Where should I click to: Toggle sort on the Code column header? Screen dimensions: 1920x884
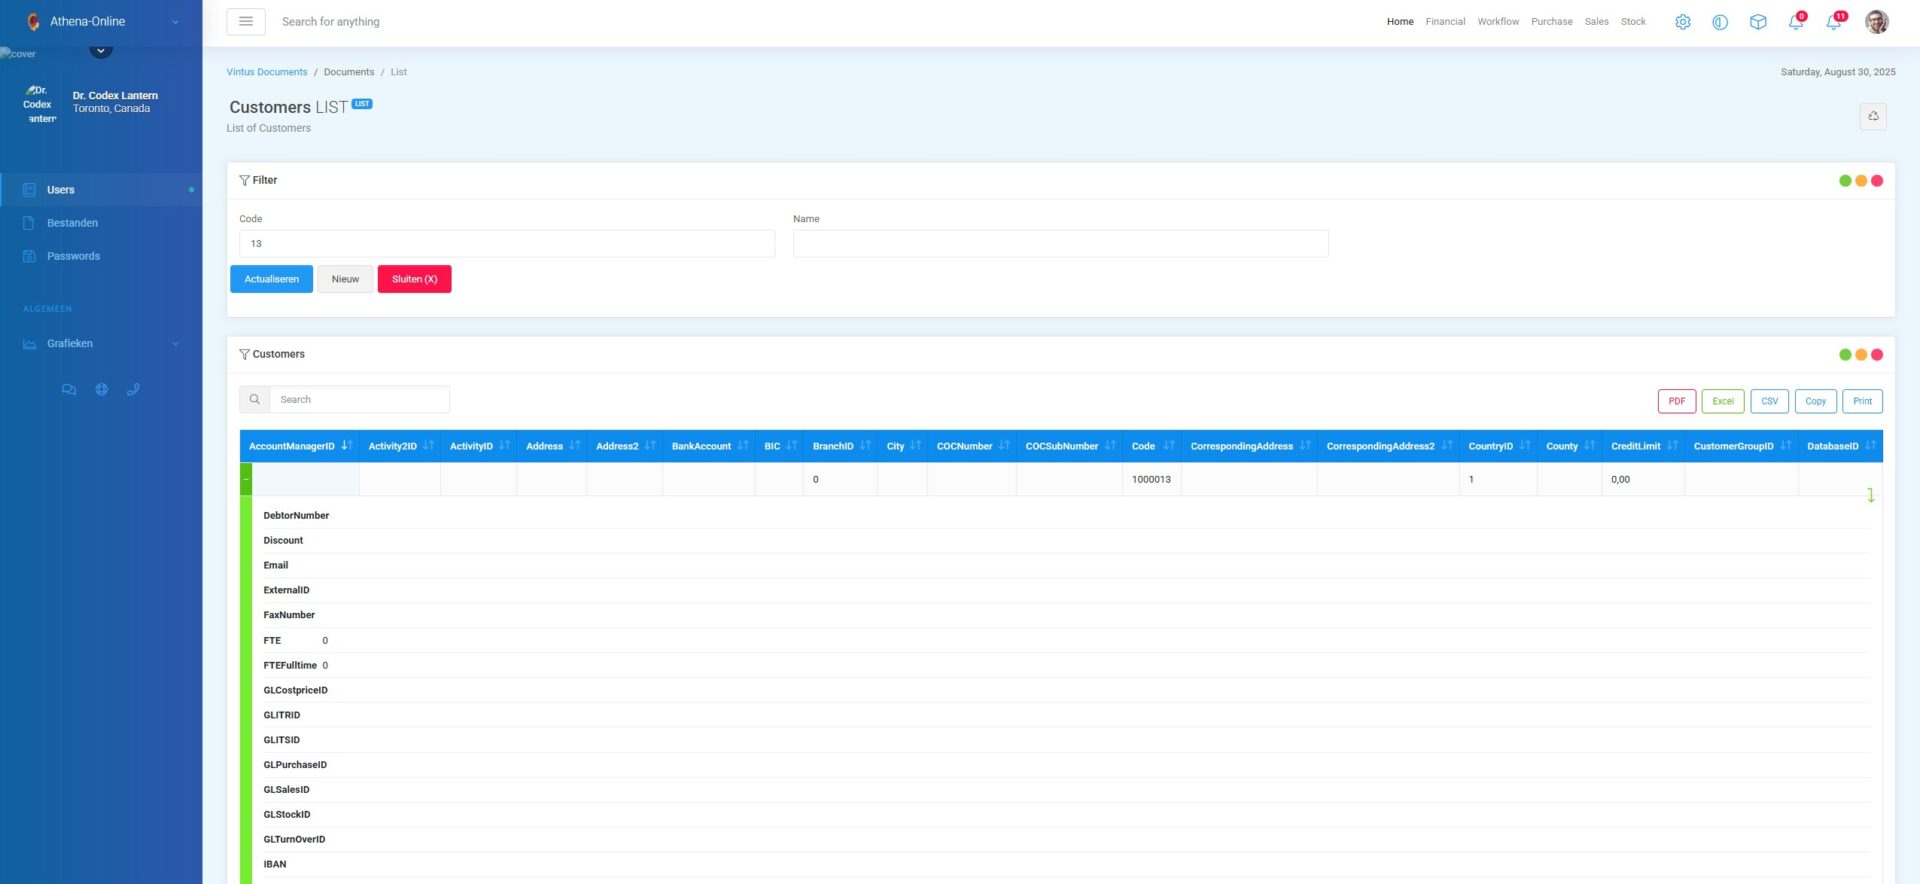pos(1151,446)
